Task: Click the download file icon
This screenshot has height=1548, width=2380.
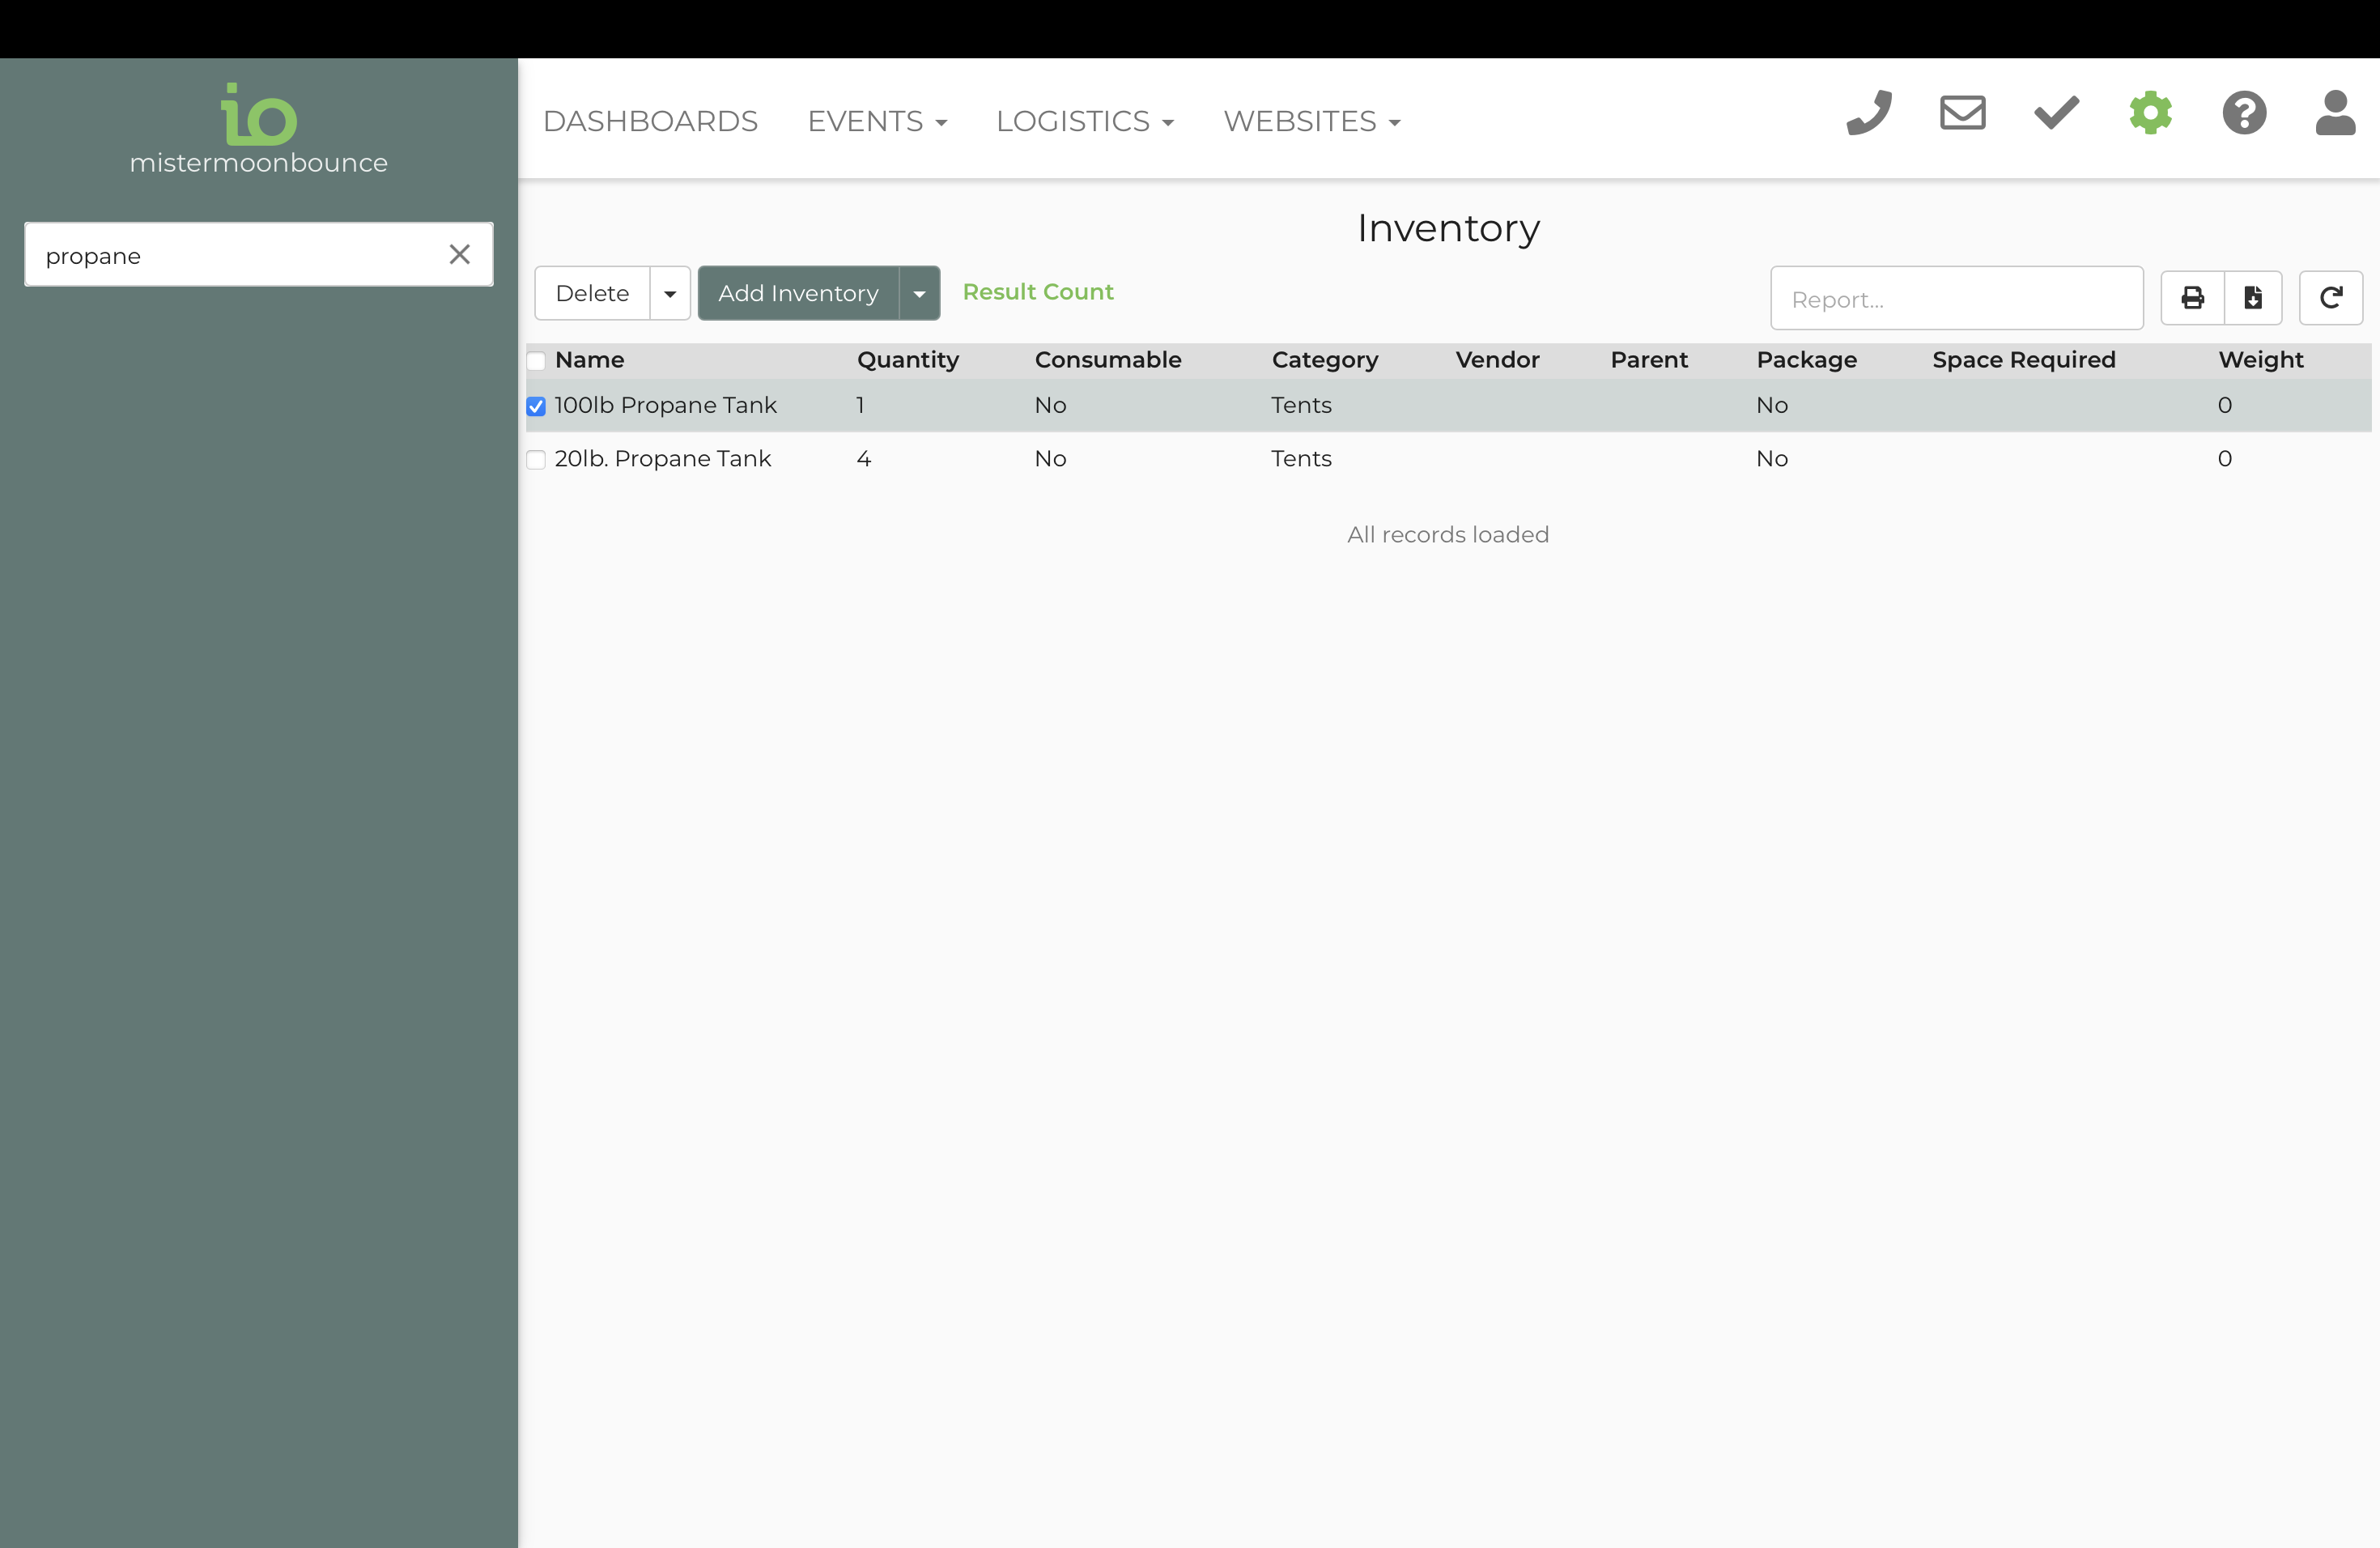Action: pyautogui.click(x=2253, y=298)
